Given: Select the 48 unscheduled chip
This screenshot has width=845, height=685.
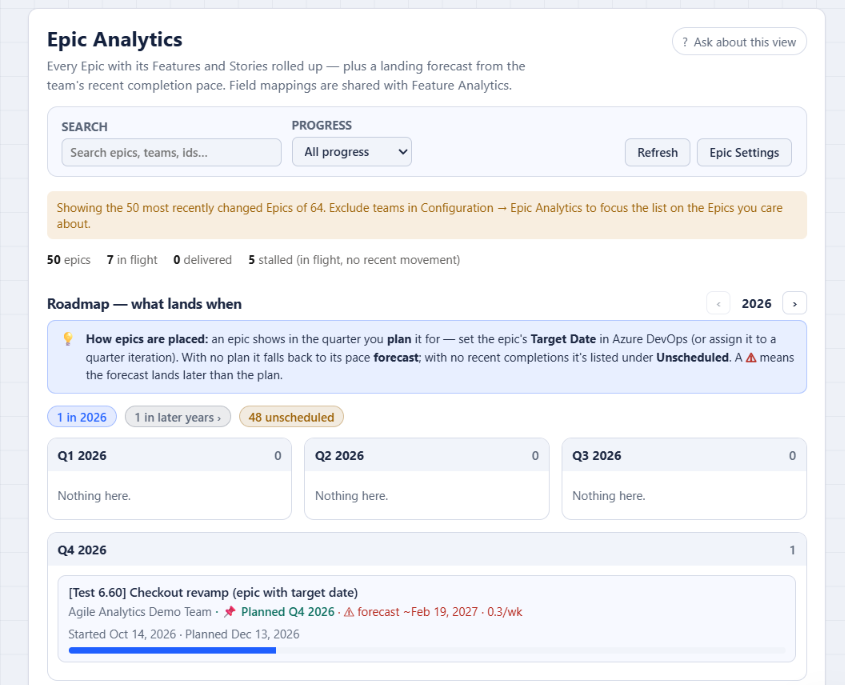Looking at the screenshot, I should (291, 417).
